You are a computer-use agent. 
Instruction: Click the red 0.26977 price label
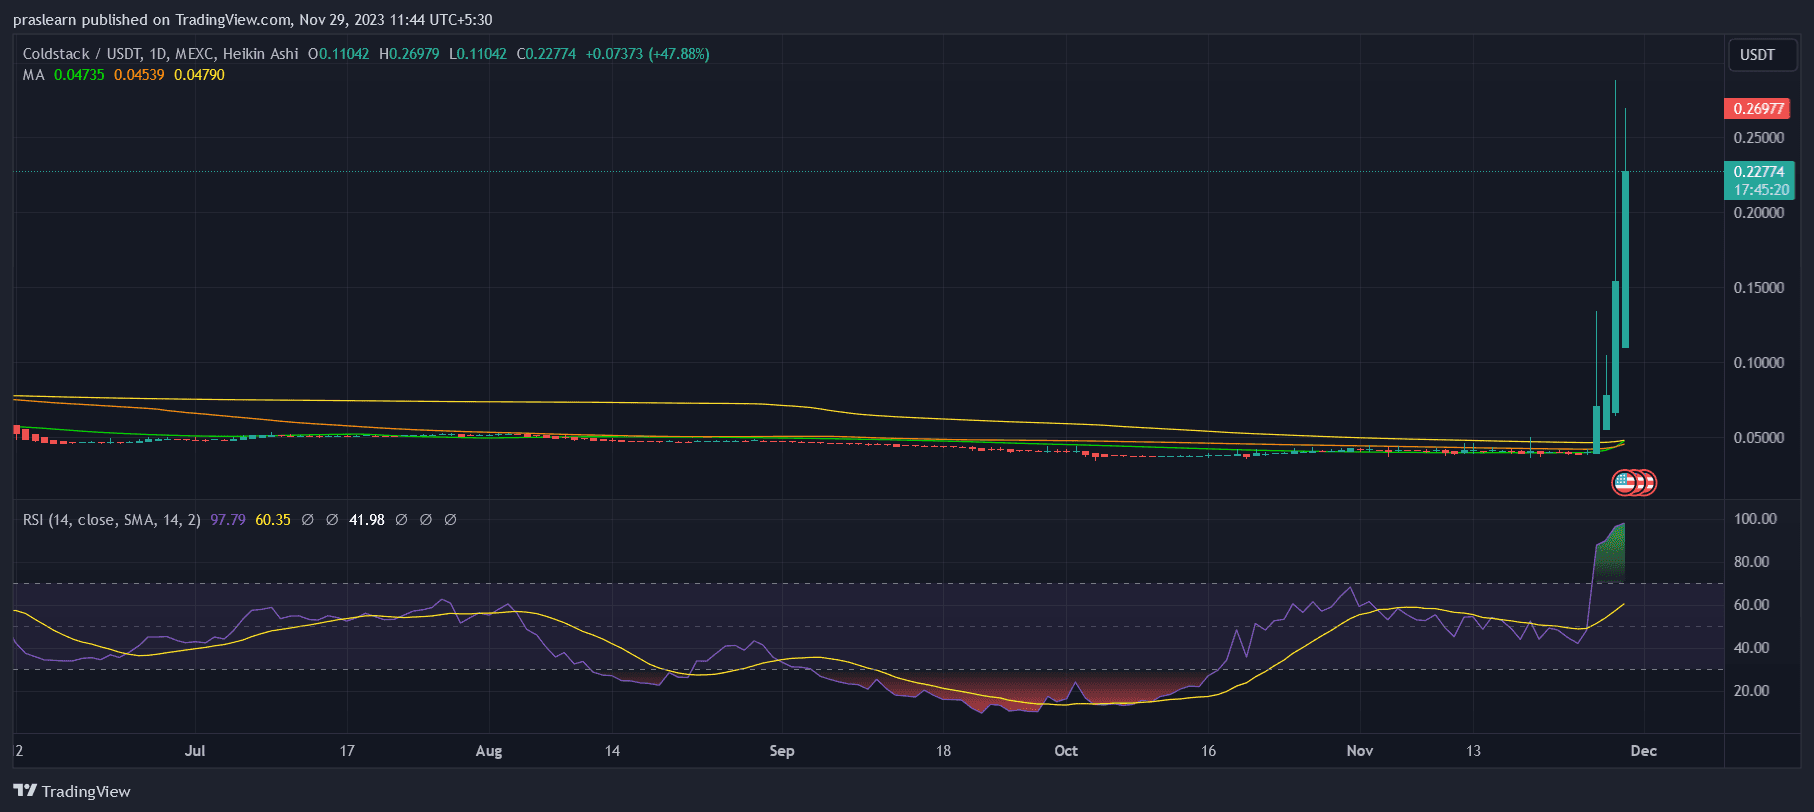pos(1757,109)
